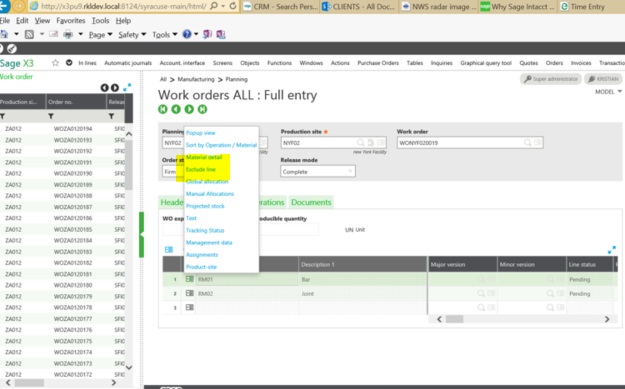This screenshot has height=389, width=625.
Task: Open dropdown arrow next to home icon
Action: (16, 34)
